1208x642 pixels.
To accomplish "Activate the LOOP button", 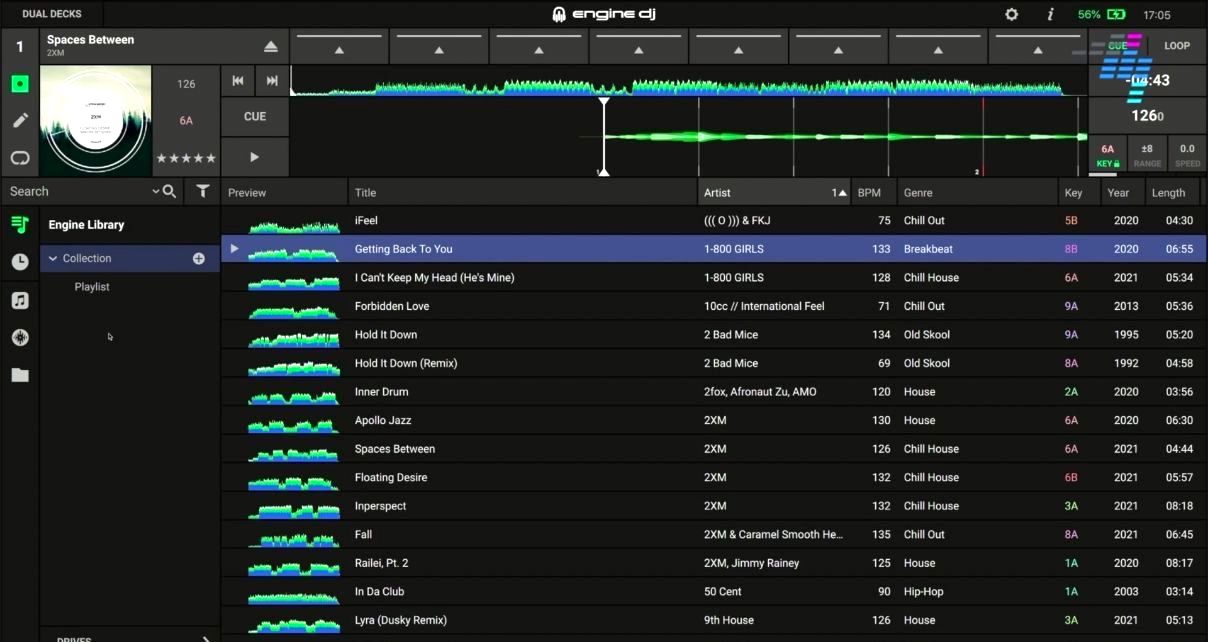I will pos(1177,45).
